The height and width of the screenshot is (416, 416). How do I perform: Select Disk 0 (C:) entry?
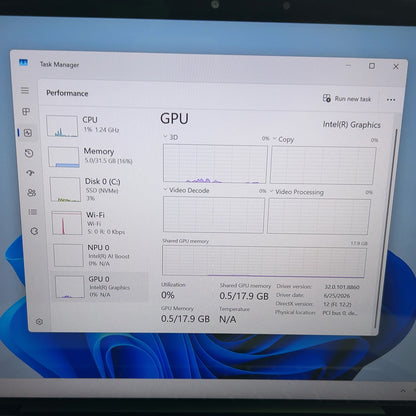[x=98, y=189]
